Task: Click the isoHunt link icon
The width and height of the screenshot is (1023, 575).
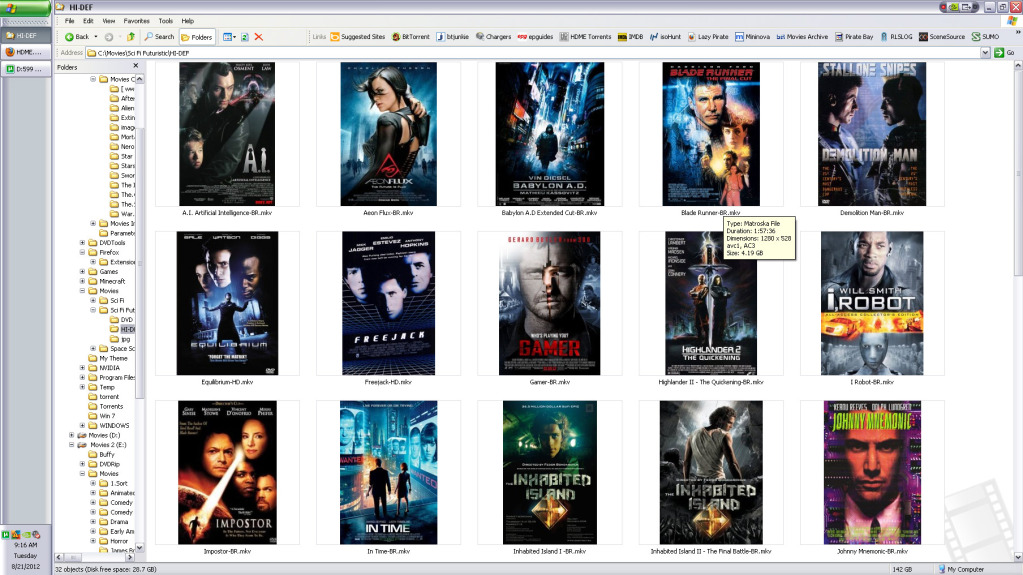Action: point(653,37)
